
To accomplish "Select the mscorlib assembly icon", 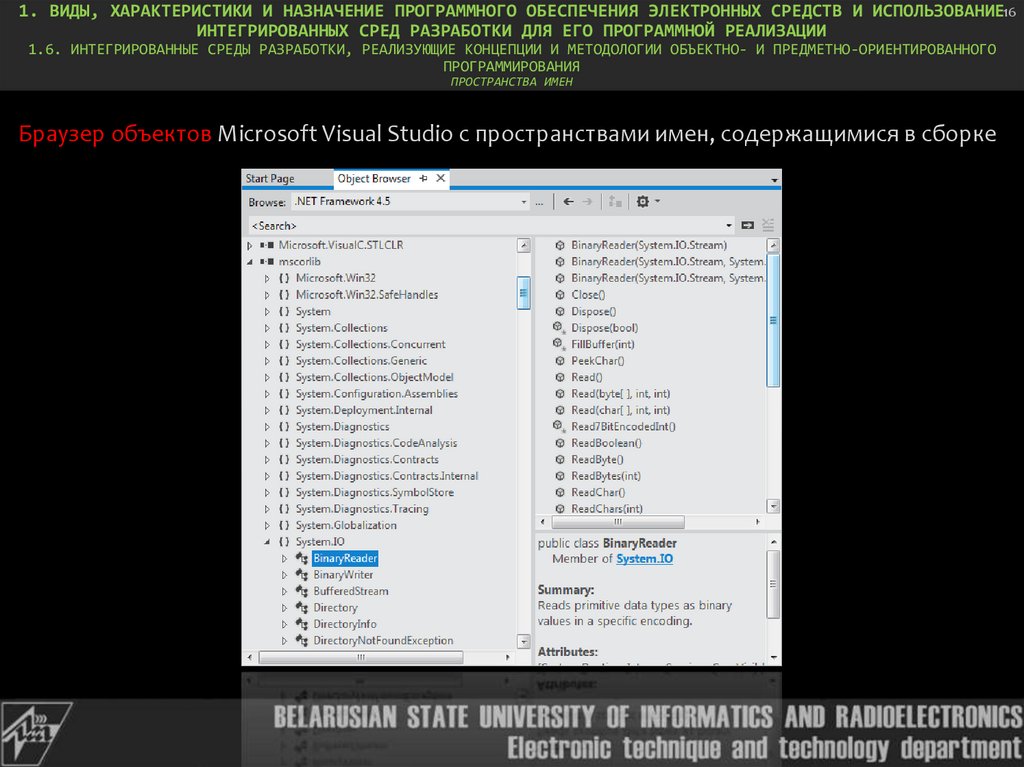I will point(266,262).
